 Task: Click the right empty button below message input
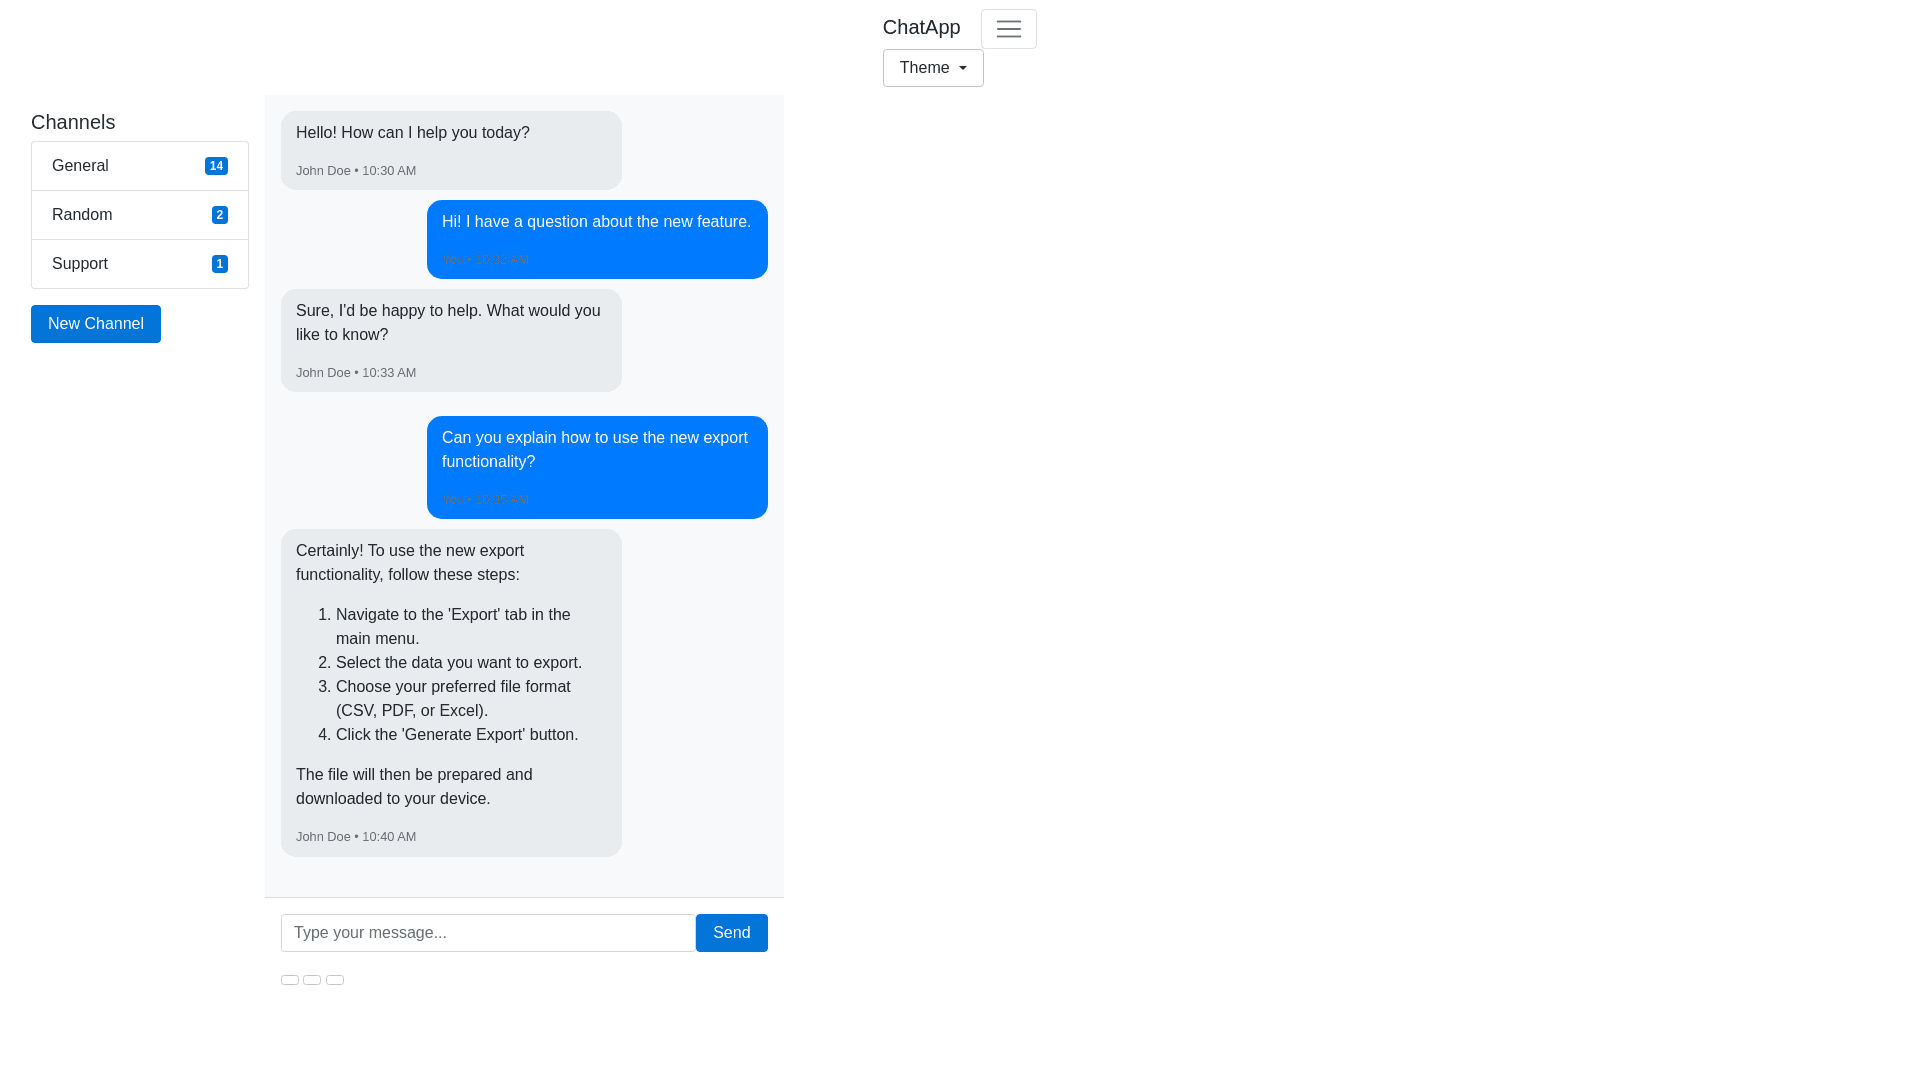(335, 980)
